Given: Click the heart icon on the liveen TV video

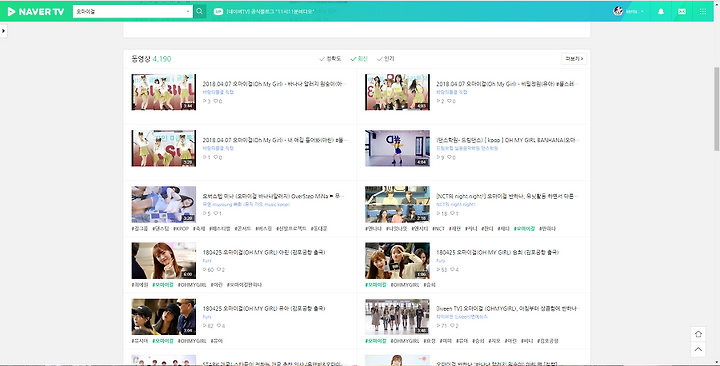Looking at the screenshot, I should point(452,326).
